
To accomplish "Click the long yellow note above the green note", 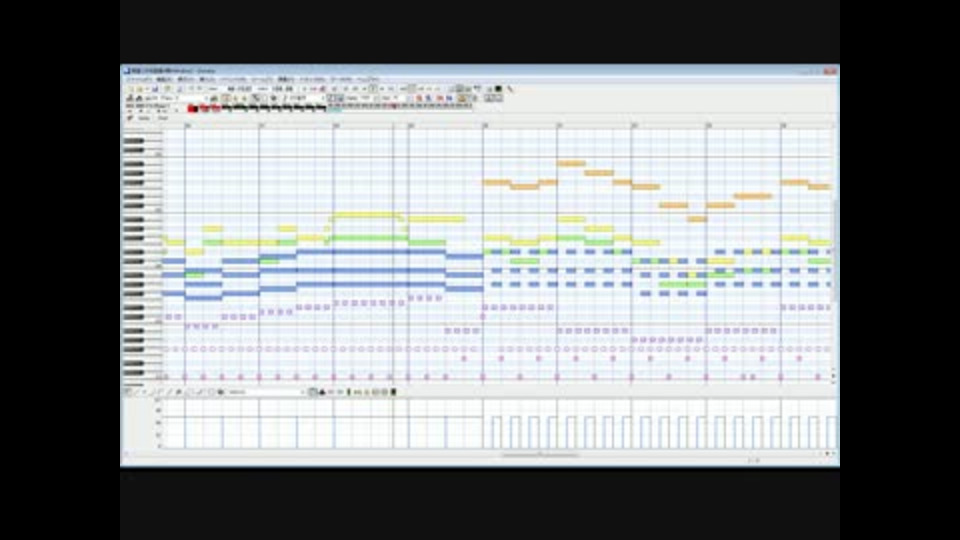I will pyautogui.click(x=367, y=215).
